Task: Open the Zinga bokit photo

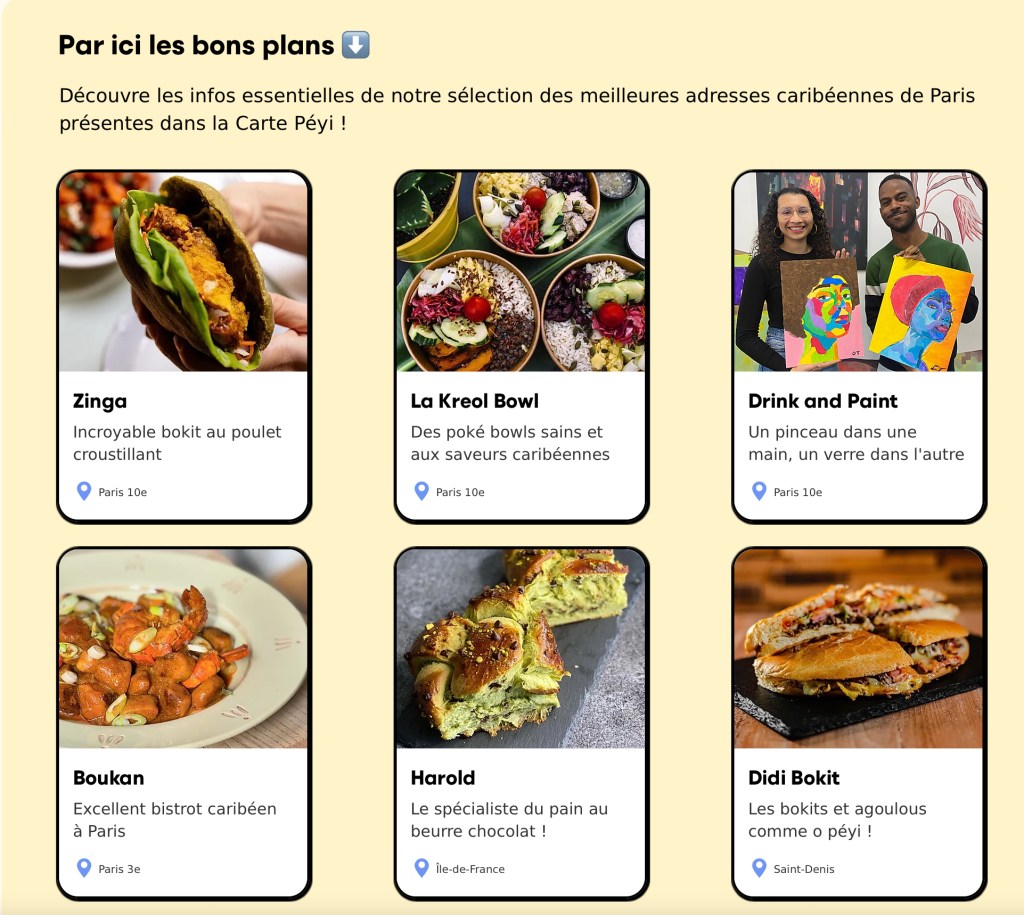Action: tap(183, 272)
